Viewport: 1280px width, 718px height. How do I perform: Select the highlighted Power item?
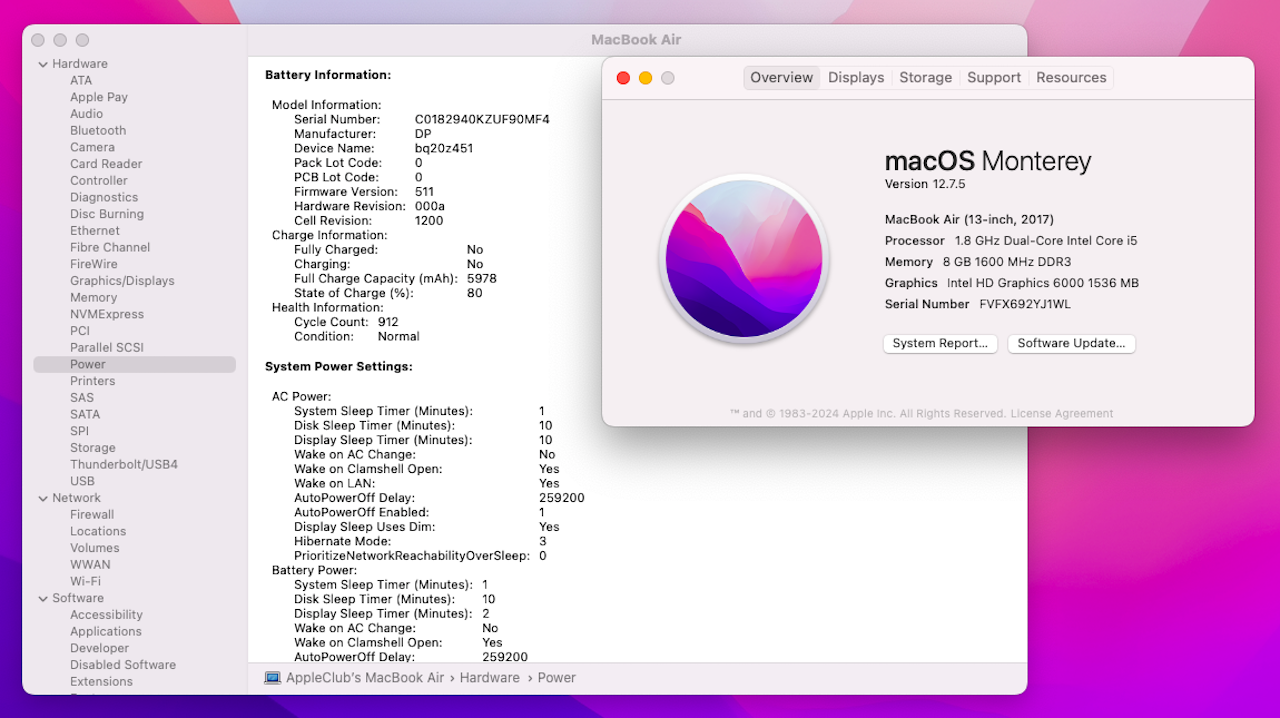coord(135,364)
